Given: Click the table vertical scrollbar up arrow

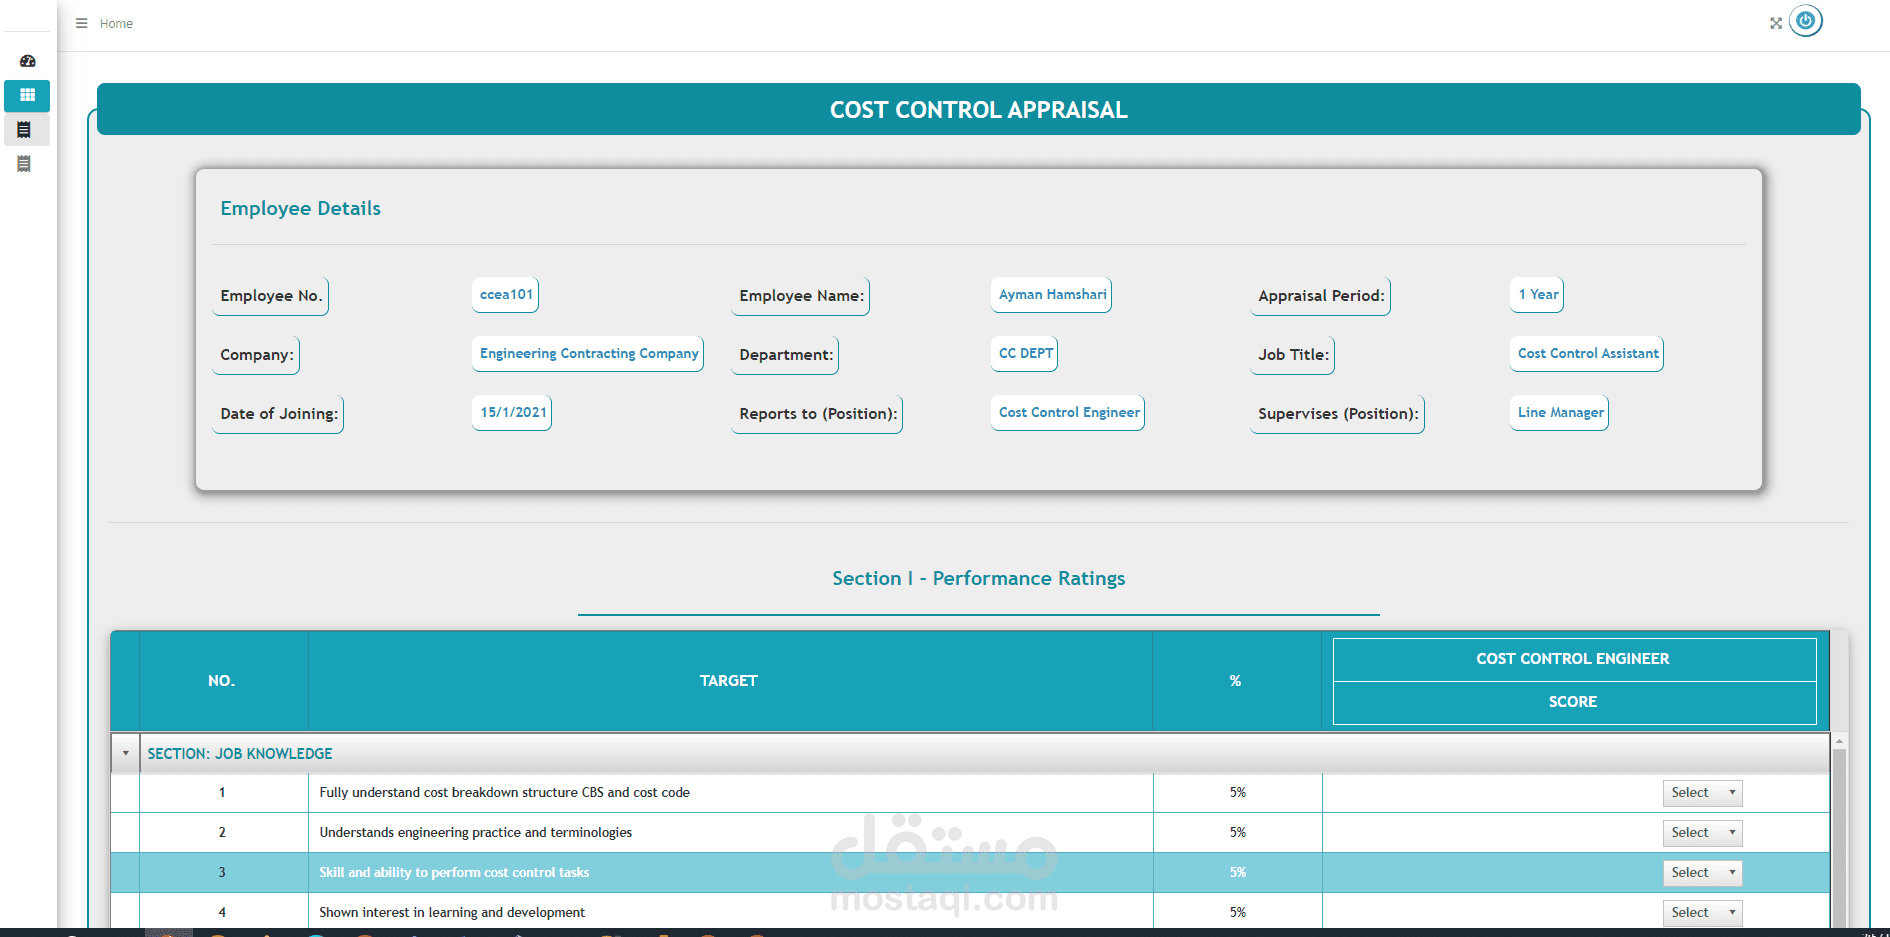Looking at the screenshot, I should [x=1839, y=741].
